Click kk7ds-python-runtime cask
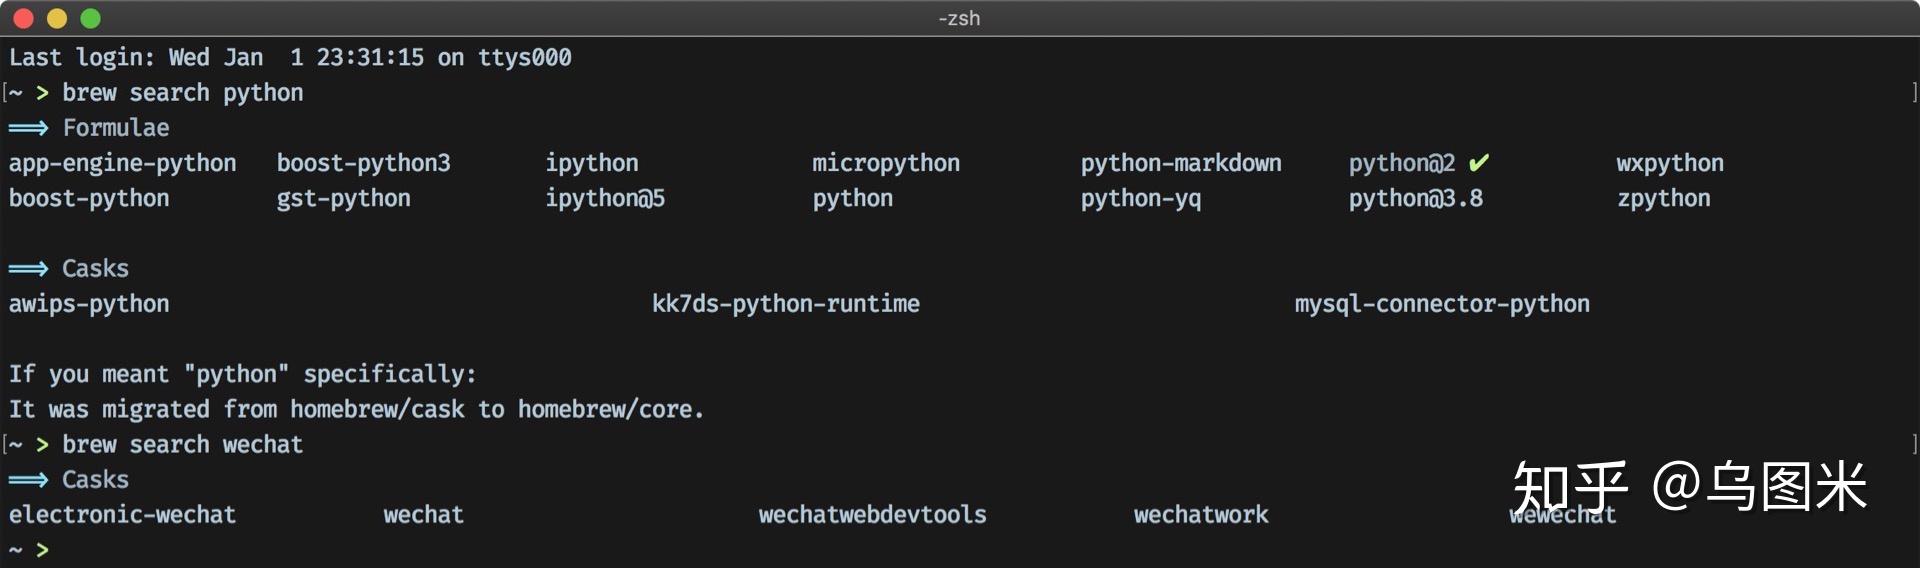 point(785,304)
